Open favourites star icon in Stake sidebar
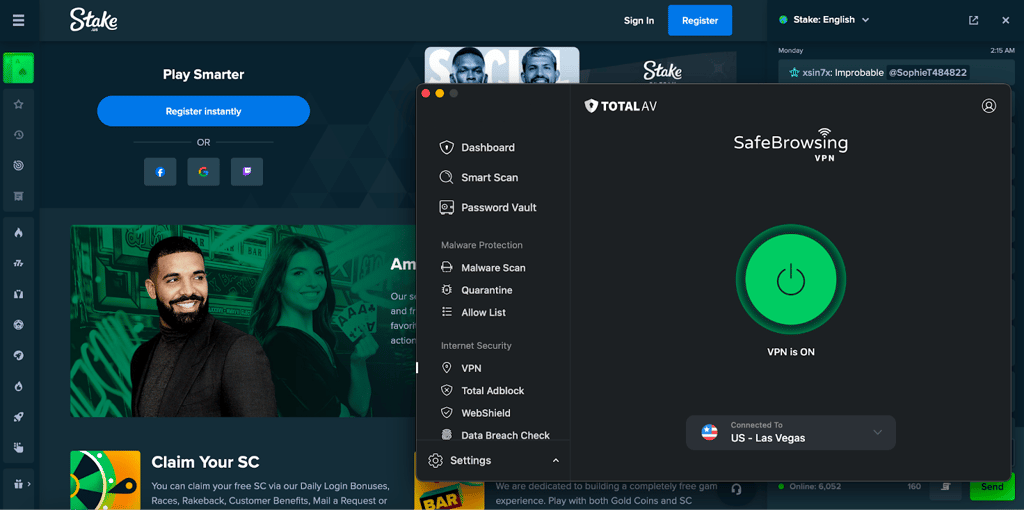The height and width of the screenshot is (510, 1024). click(19, 104)
